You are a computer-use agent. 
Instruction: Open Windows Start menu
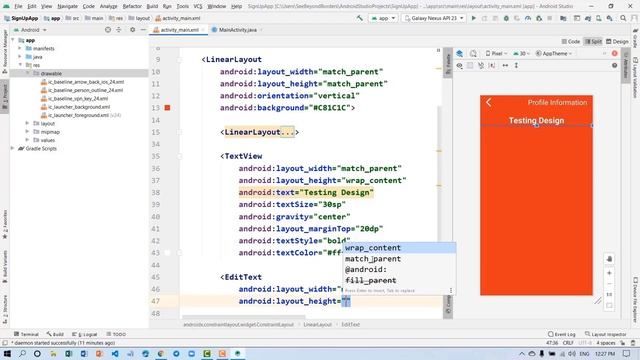click(7, 353)
